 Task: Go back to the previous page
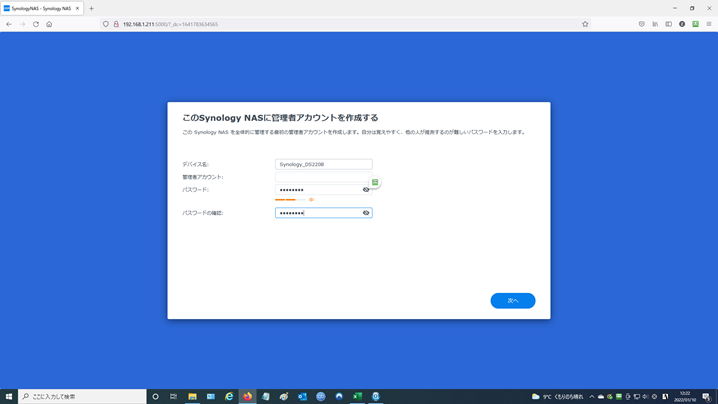(9, 24)
